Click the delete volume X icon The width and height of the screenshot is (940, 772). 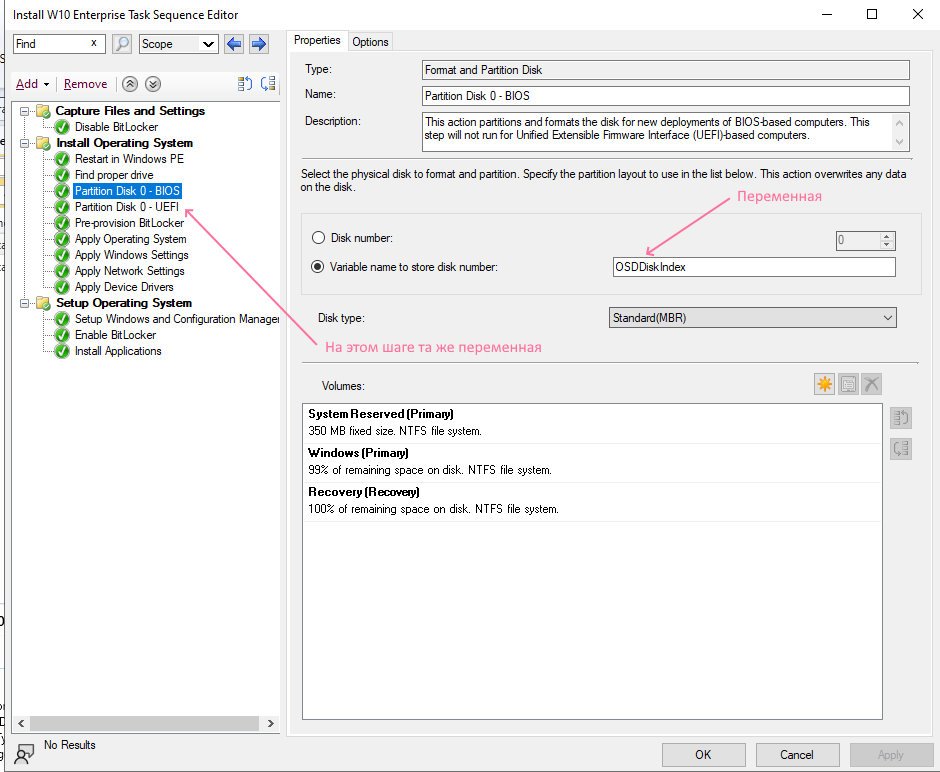click(871, 384)
